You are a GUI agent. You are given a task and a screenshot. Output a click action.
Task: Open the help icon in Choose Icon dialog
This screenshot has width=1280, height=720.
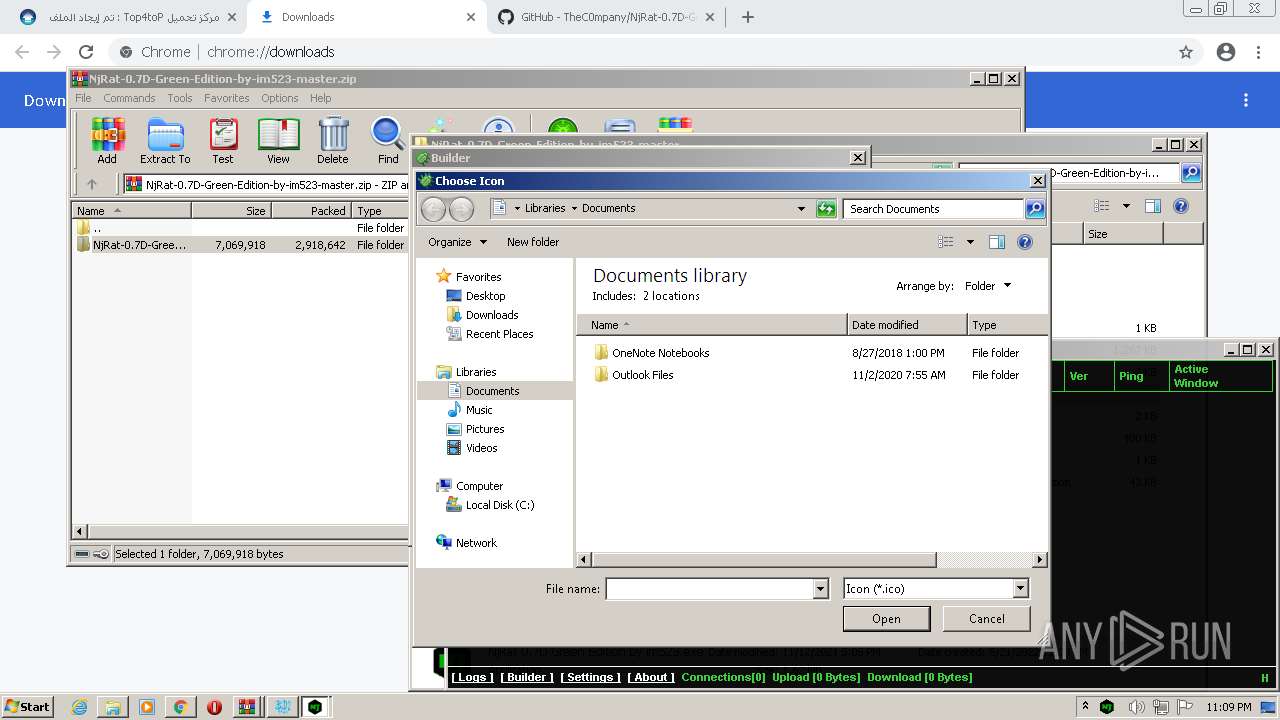point(1024,242)
